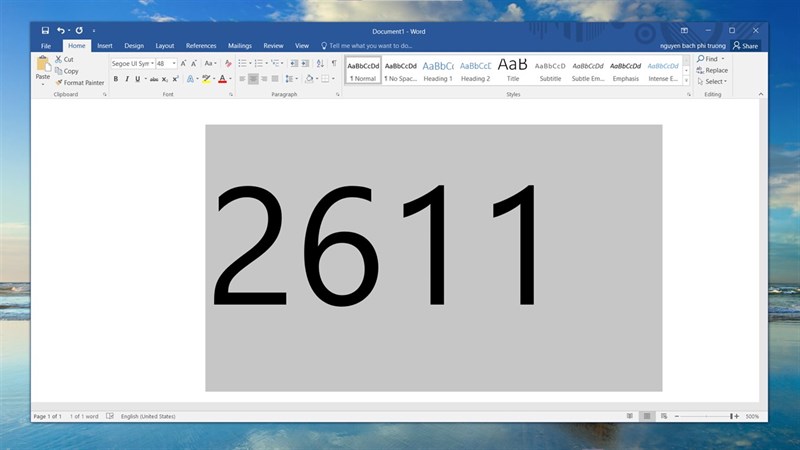The height and width of the screenshot is (450, 800).
Task: Click the Tell me what you want to do box
Action: 366,46
